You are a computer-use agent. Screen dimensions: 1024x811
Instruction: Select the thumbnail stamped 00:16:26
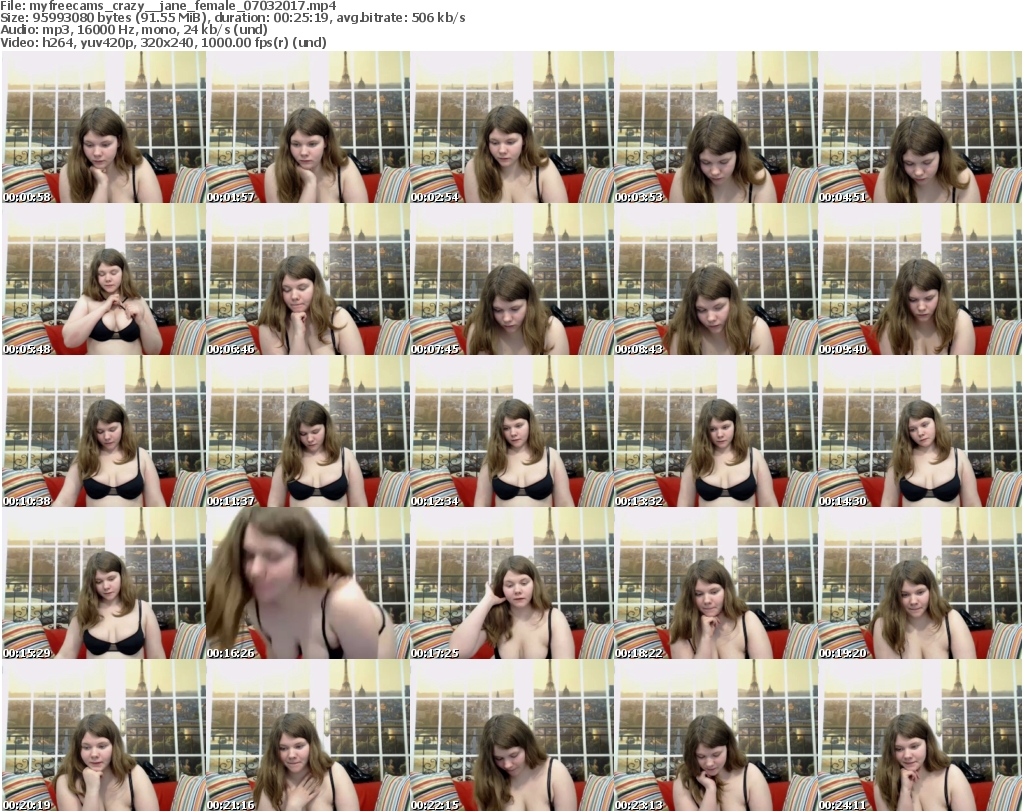(x=308, y=583)
